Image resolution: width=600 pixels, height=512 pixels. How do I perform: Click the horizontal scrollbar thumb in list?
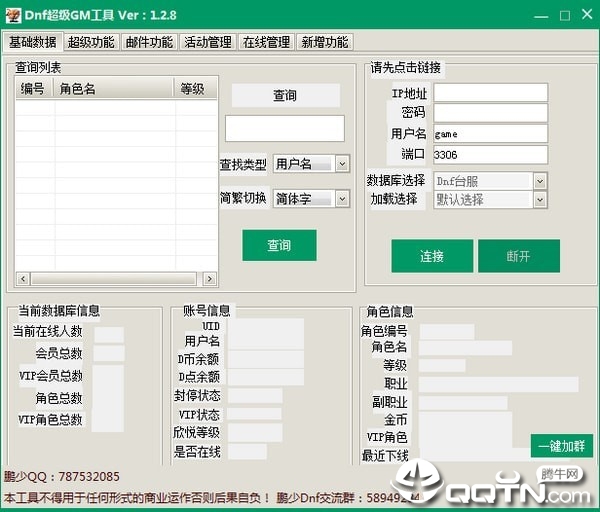pyautogui.click(x=114, y=279)
